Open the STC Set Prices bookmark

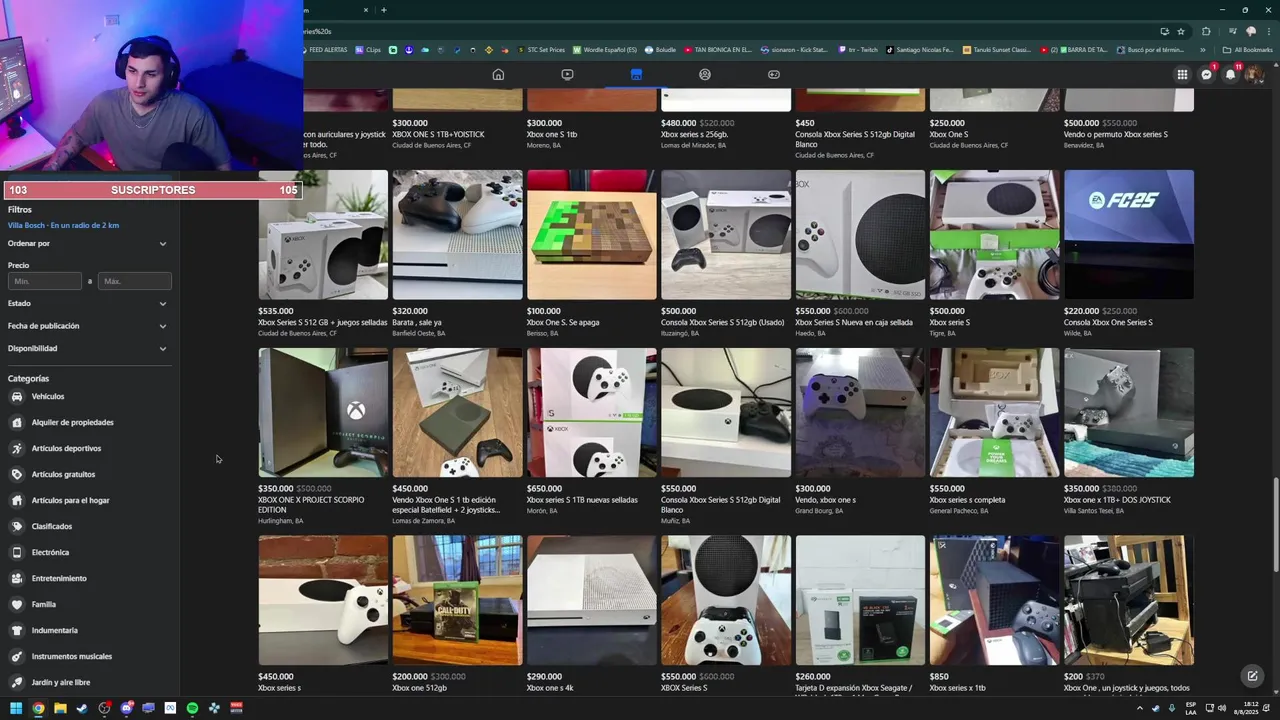coord(540,50)
